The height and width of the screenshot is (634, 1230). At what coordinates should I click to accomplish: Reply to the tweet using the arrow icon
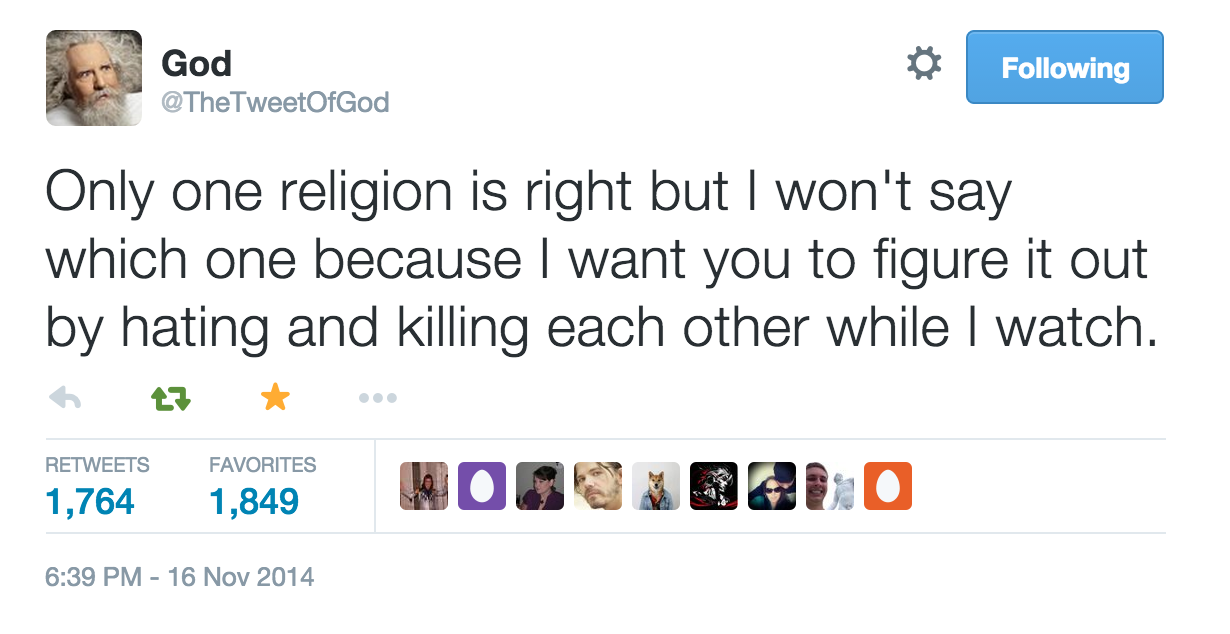pos(65,398)
